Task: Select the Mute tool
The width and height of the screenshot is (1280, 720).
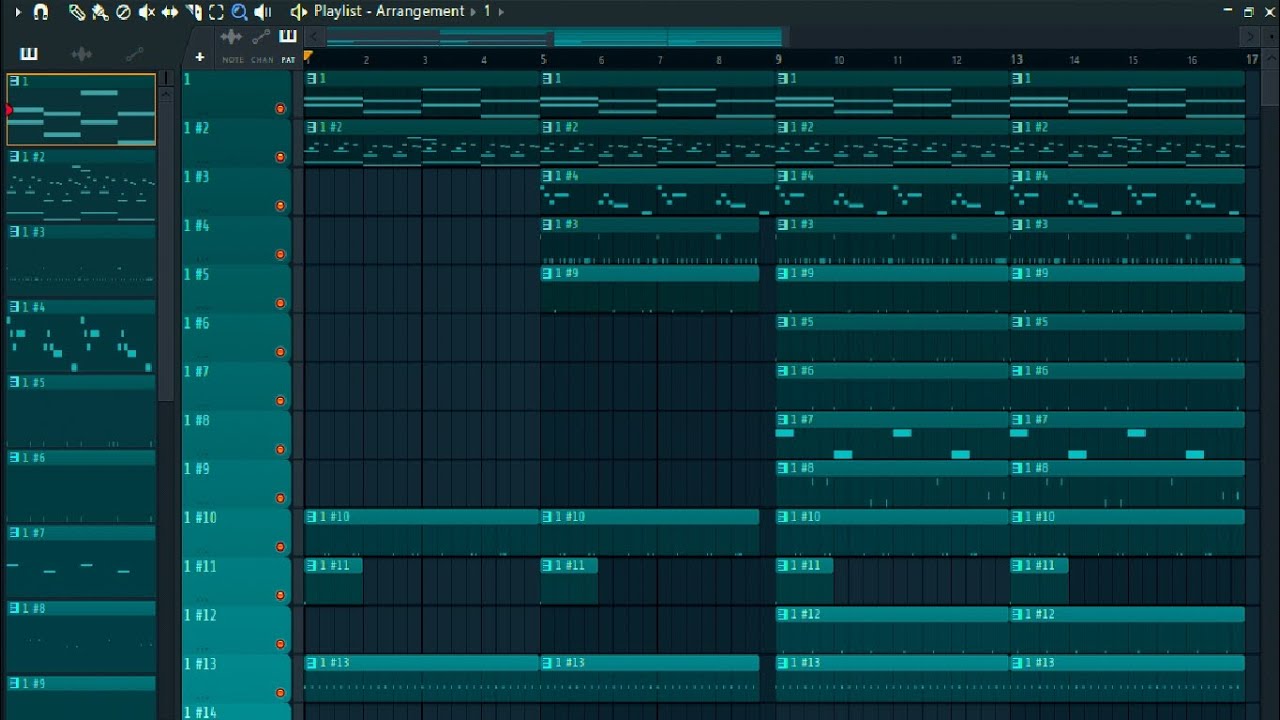Action: point(146,12)
